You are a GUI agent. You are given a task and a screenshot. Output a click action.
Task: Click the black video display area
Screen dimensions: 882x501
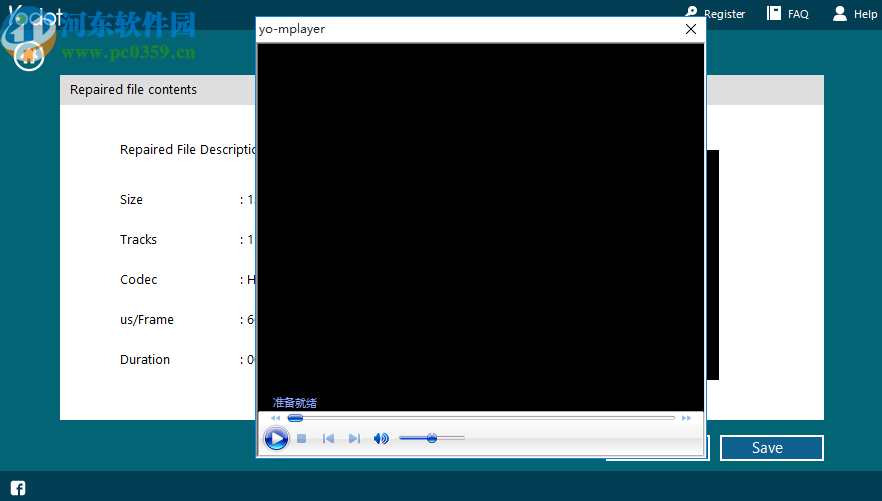pyautogui.click(x=480, y=227)
